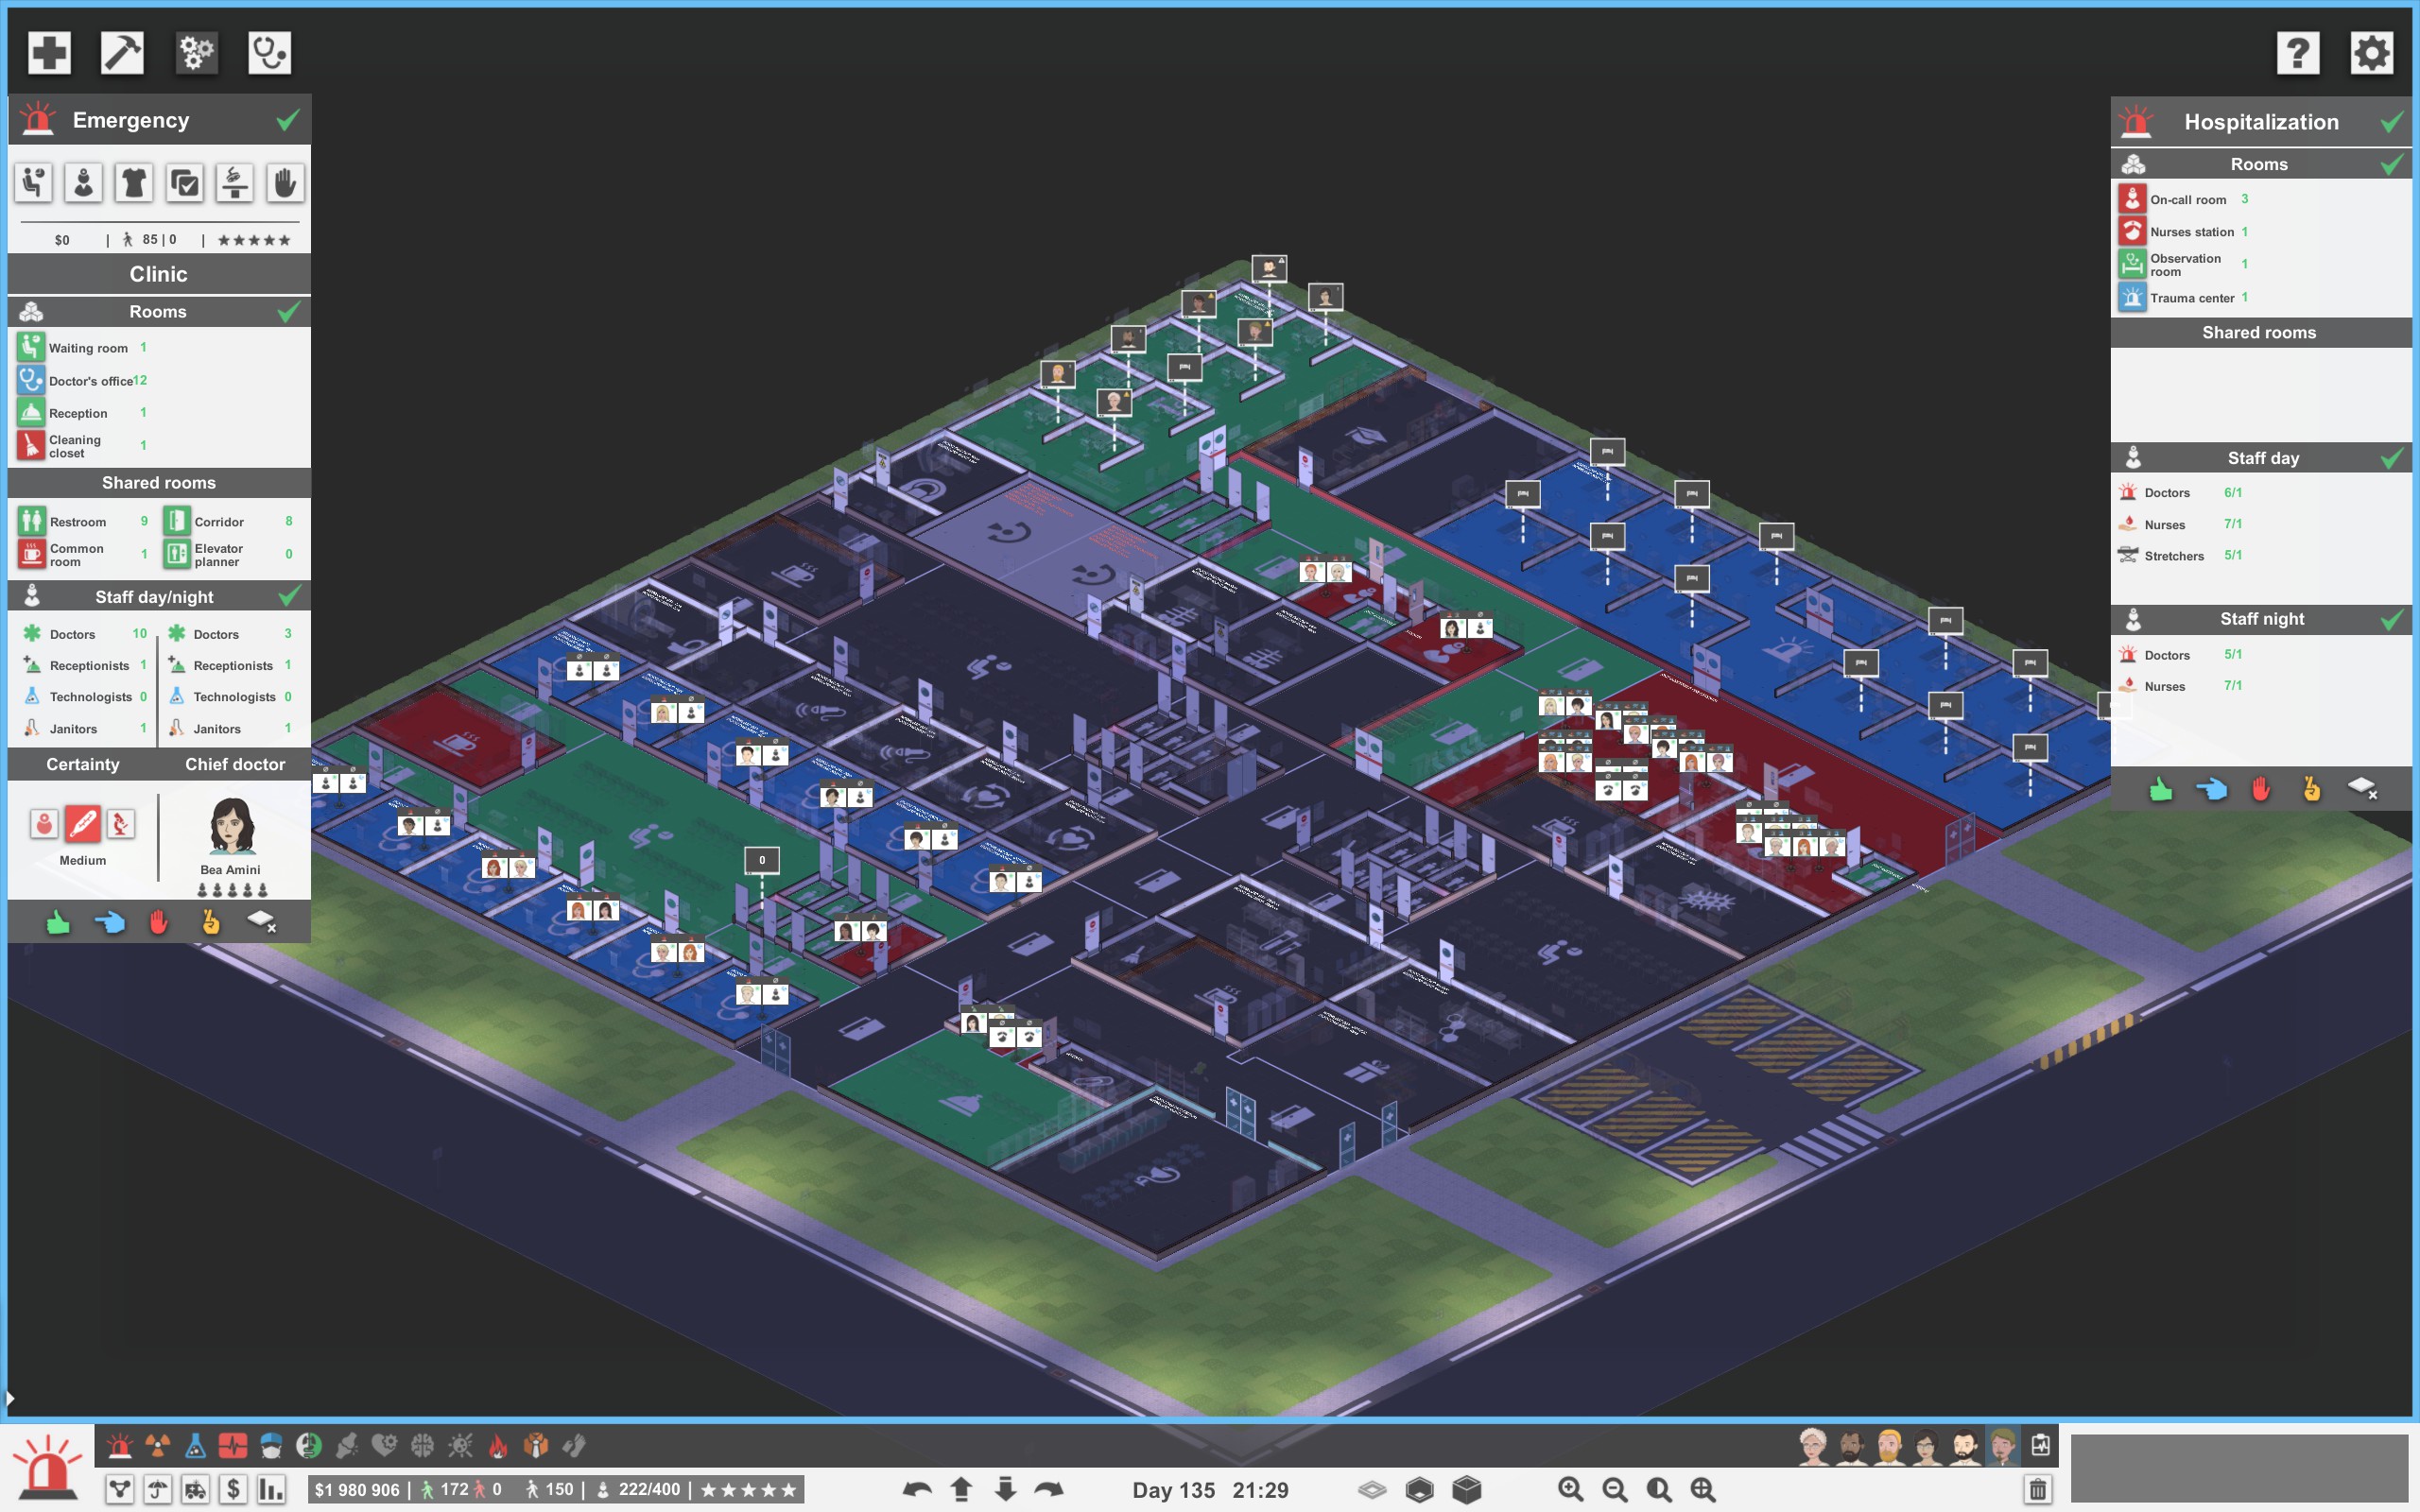2420x1512 pixels.
Task: Click the Shared rooms header in Clinic
Action: (159, 483)
